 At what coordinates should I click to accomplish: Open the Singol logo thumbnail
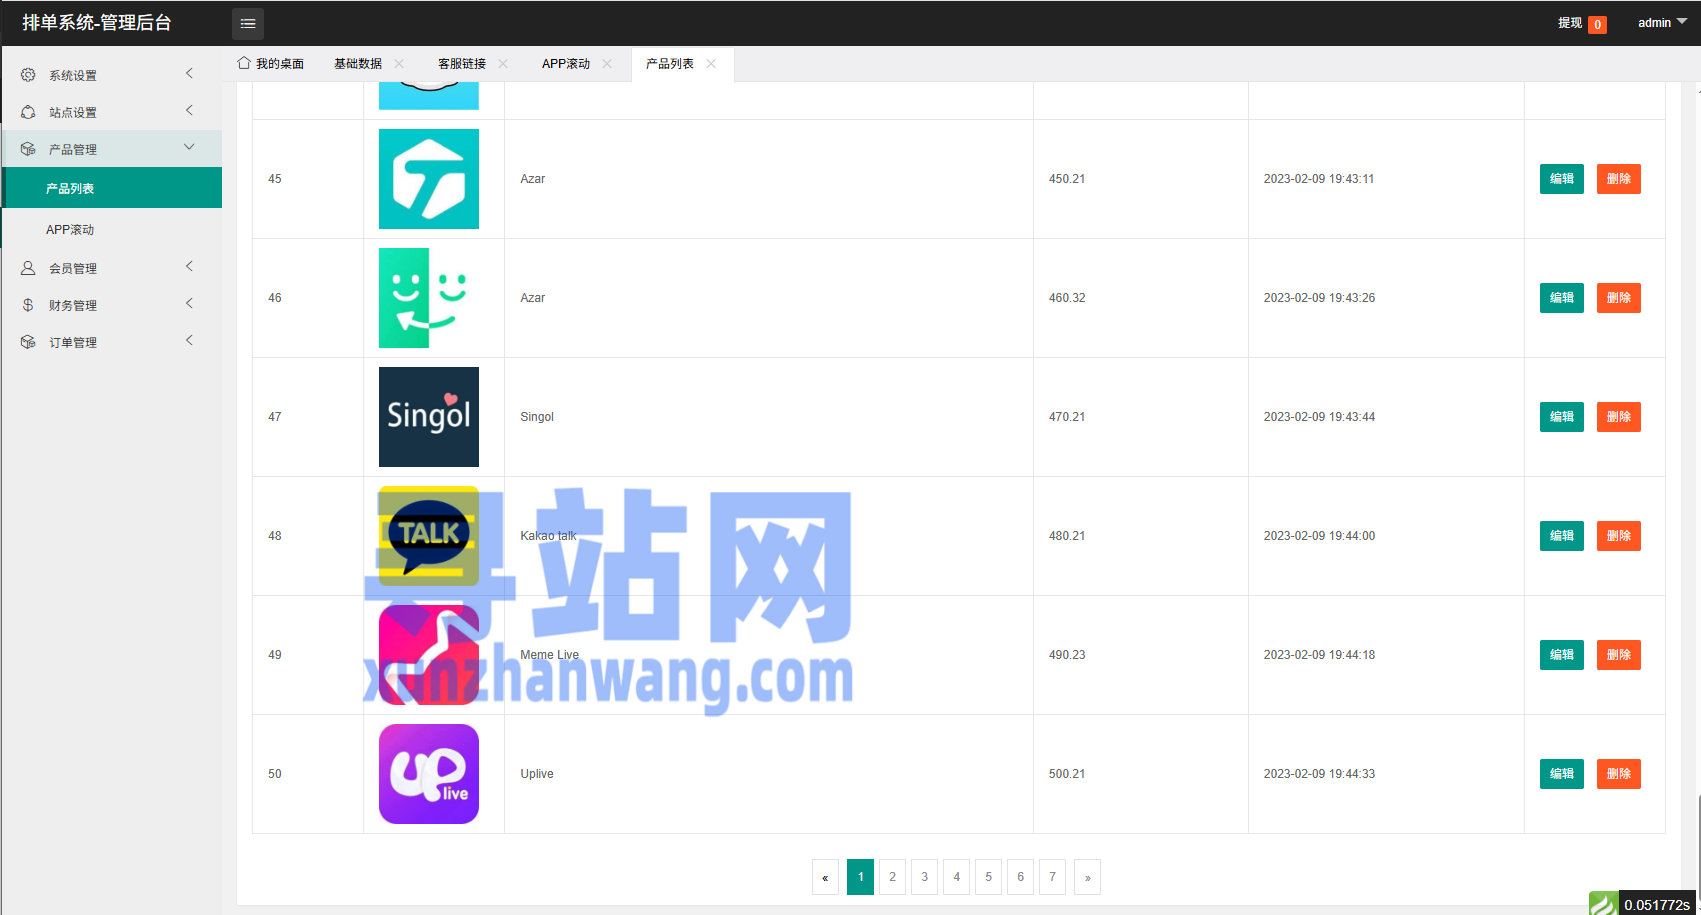click(x=429, y=417)
